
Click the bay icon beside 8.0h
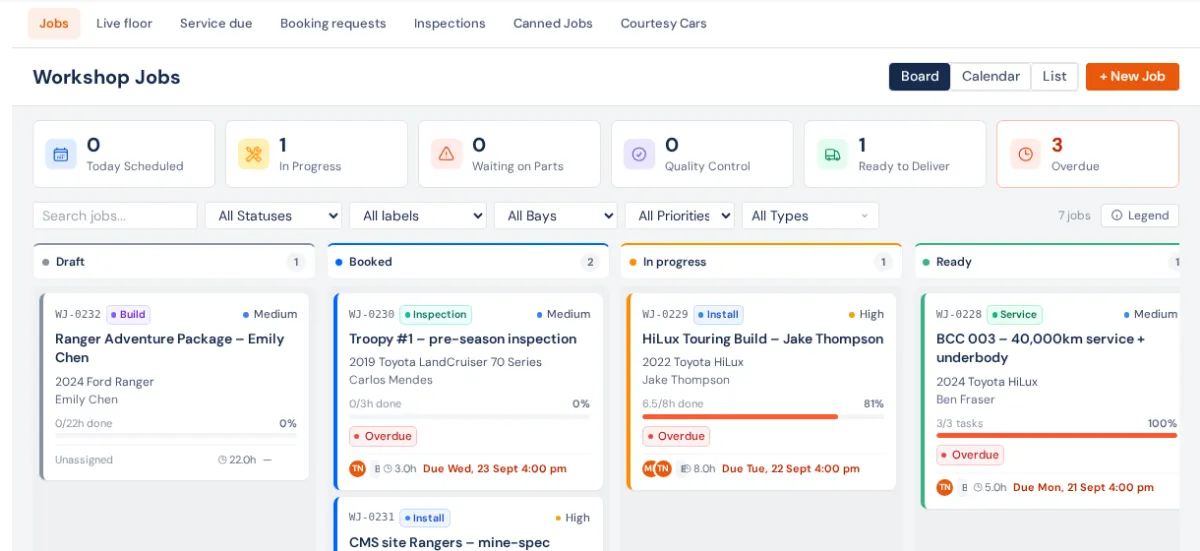(685, 468)
